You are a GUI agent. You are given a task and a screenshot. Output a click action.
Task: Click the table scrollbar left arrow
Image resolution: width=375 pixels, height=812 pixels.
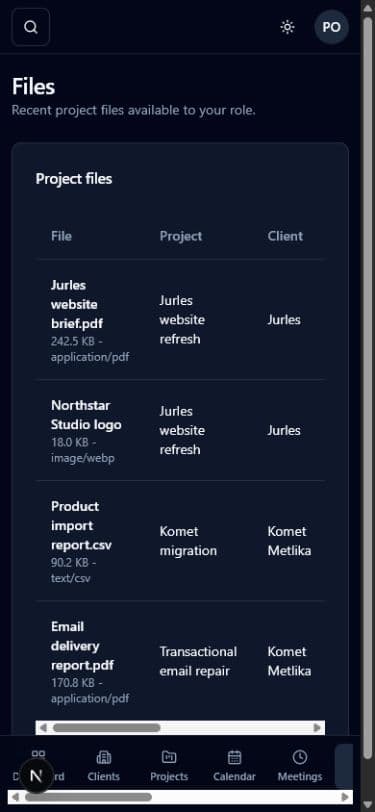(x=43, y=728)
